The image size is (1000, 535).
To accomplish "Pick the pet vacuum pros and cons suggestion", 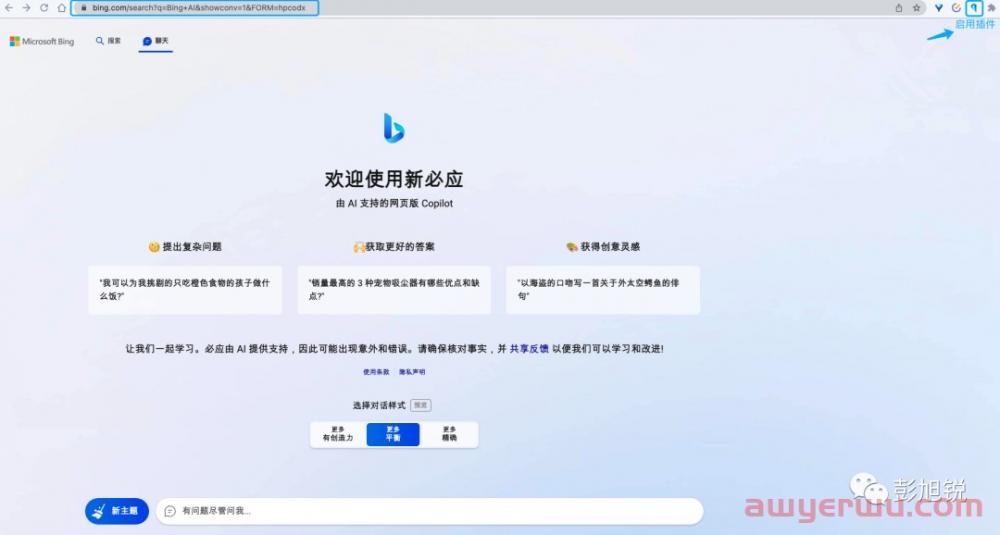I will pyautogui.click(x=394, y=289).
